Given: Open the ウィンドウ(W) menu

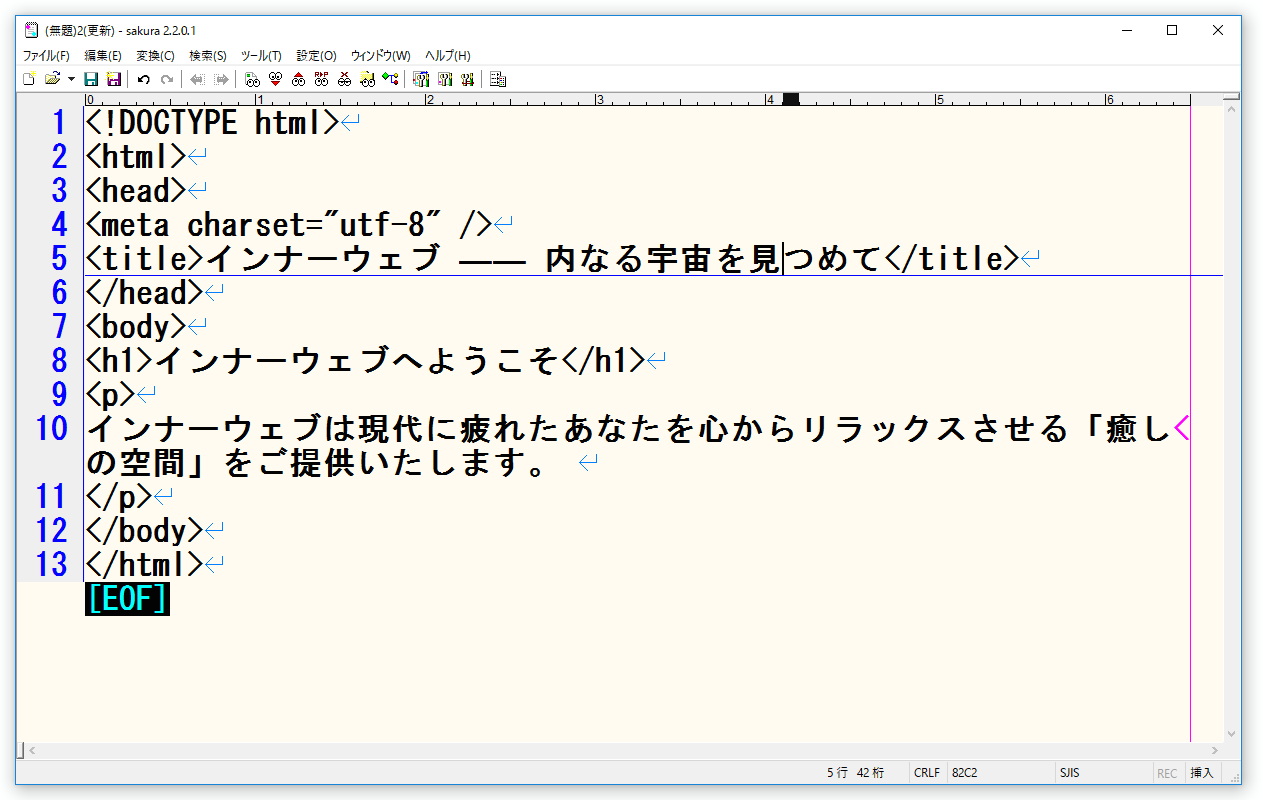Looking at the screenshot, I should coord(380,56).
